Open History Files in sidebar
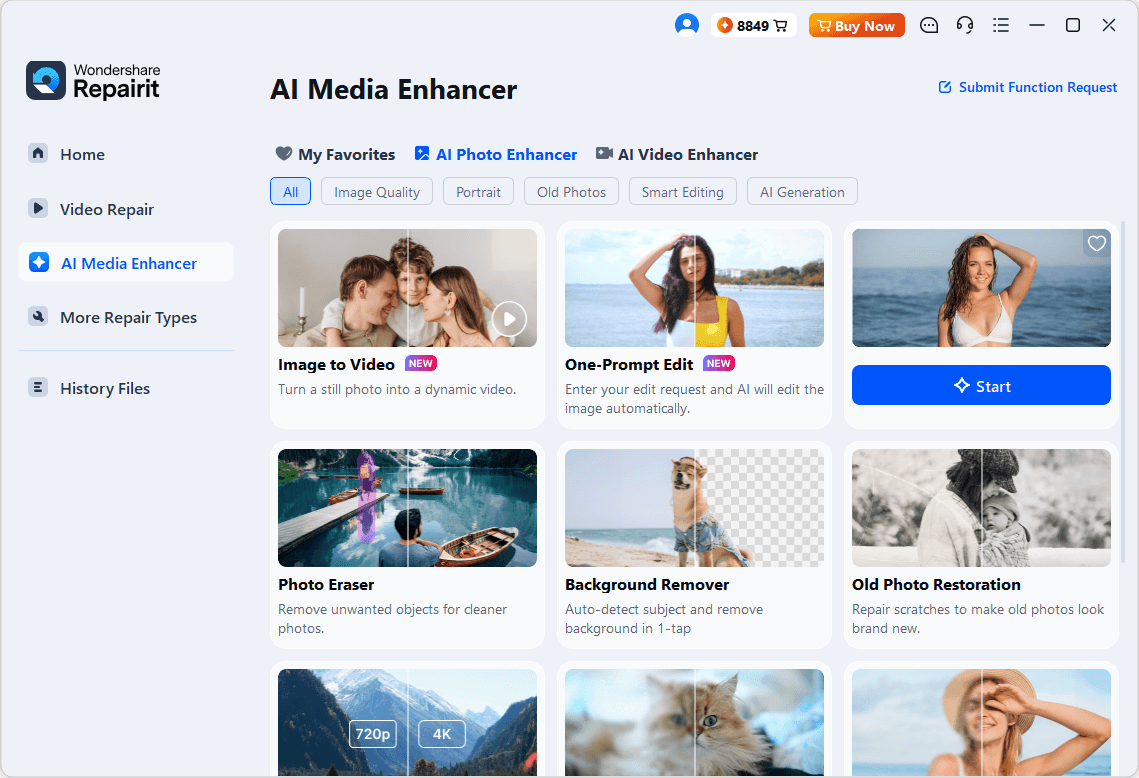Viewport: 1139px width, 778px height. [x=126, y=388]
